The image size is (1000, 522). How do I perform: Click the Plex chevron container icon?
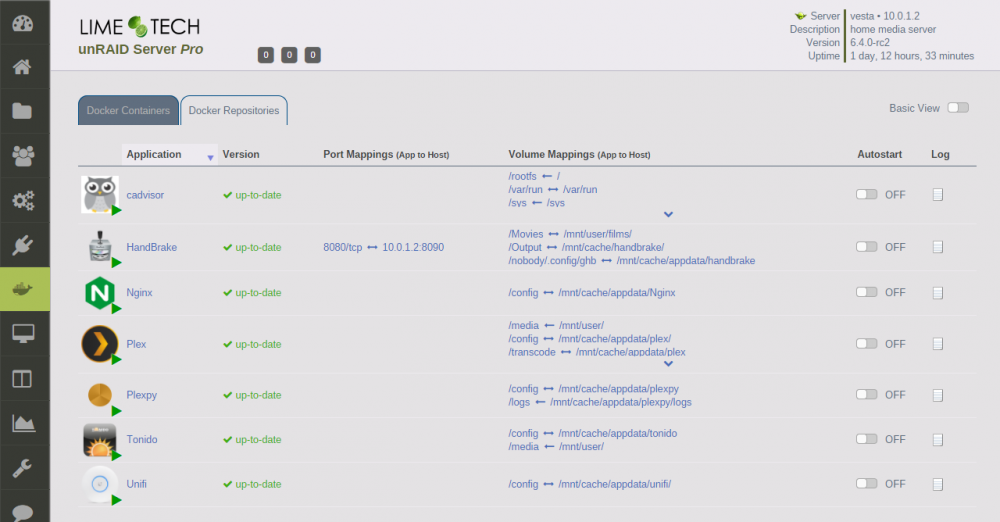click(100, 344)
